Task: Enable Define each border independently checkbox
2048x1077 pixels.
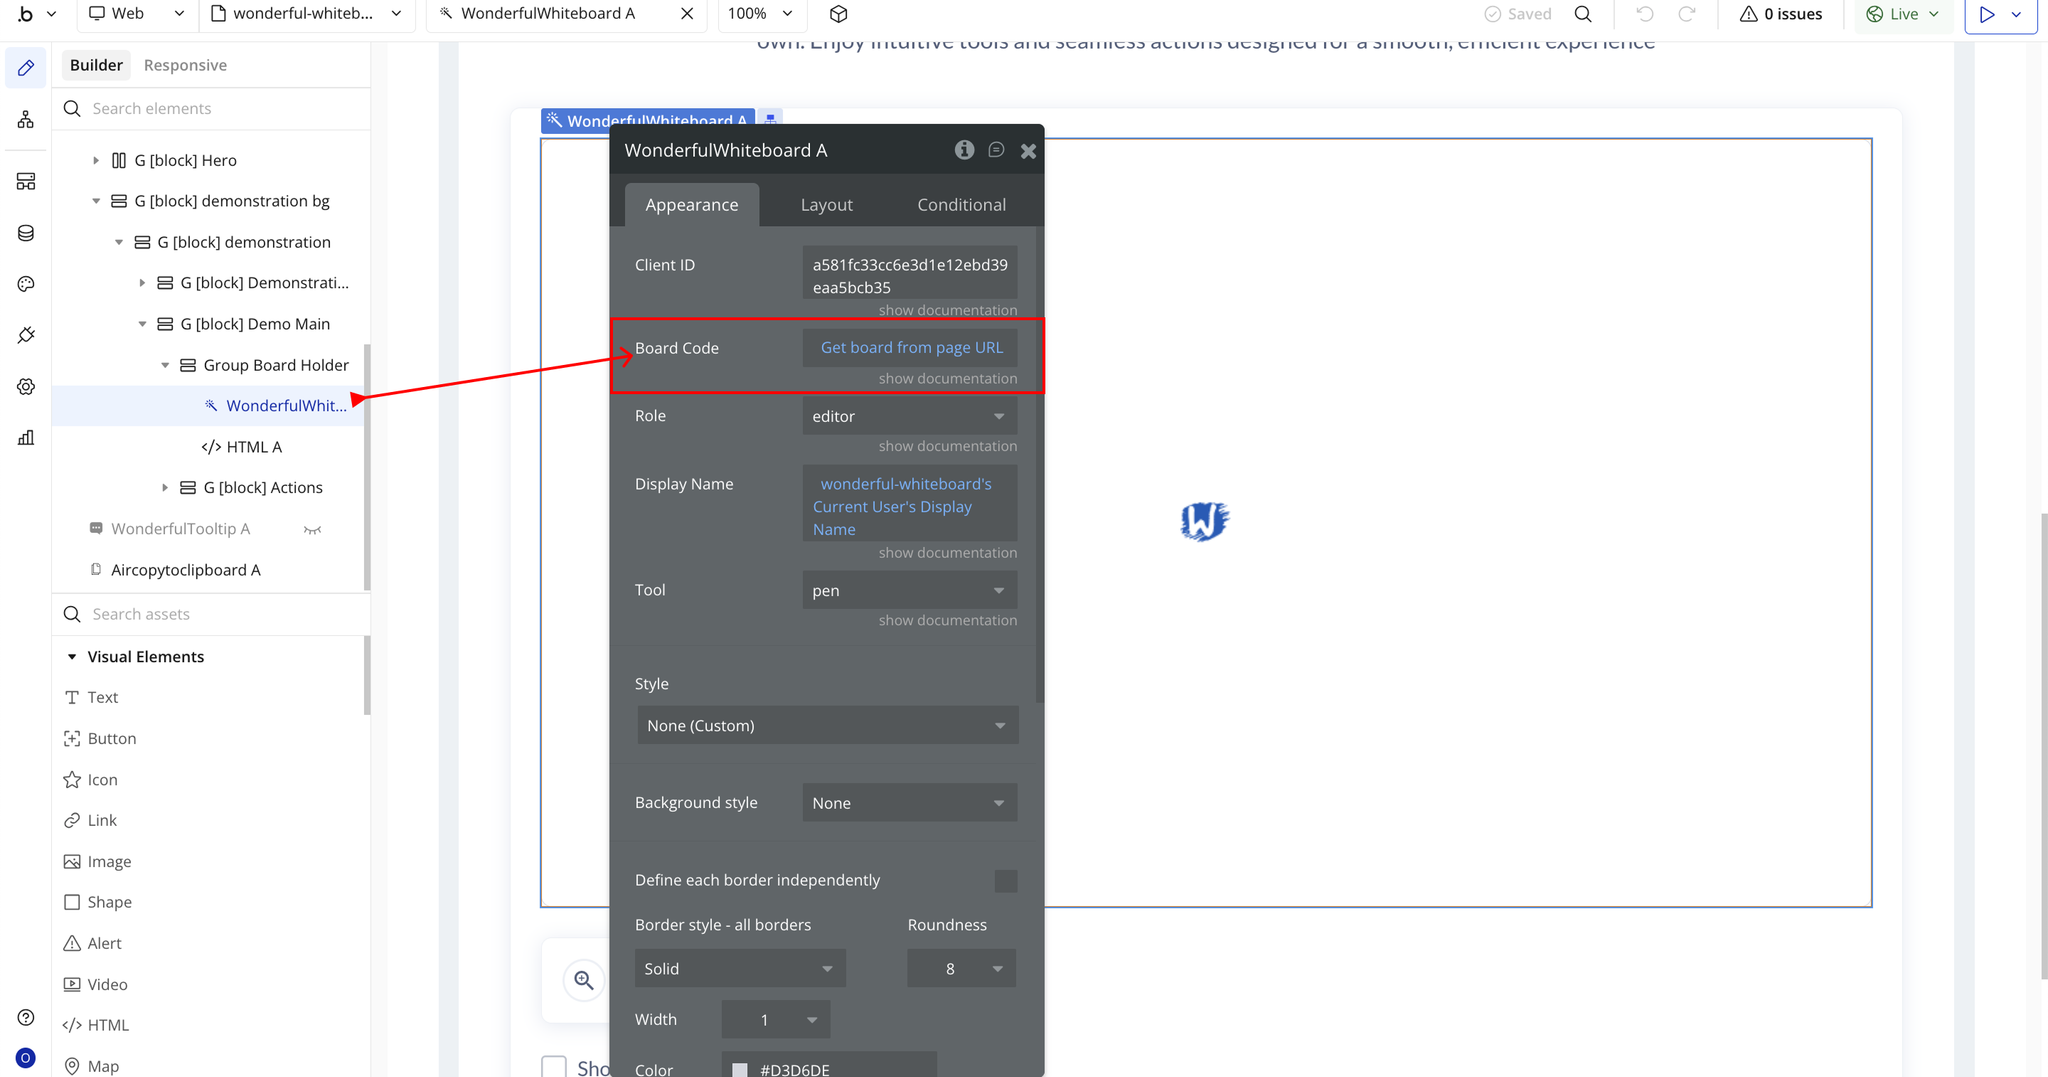Action: tap(1006, 881)
